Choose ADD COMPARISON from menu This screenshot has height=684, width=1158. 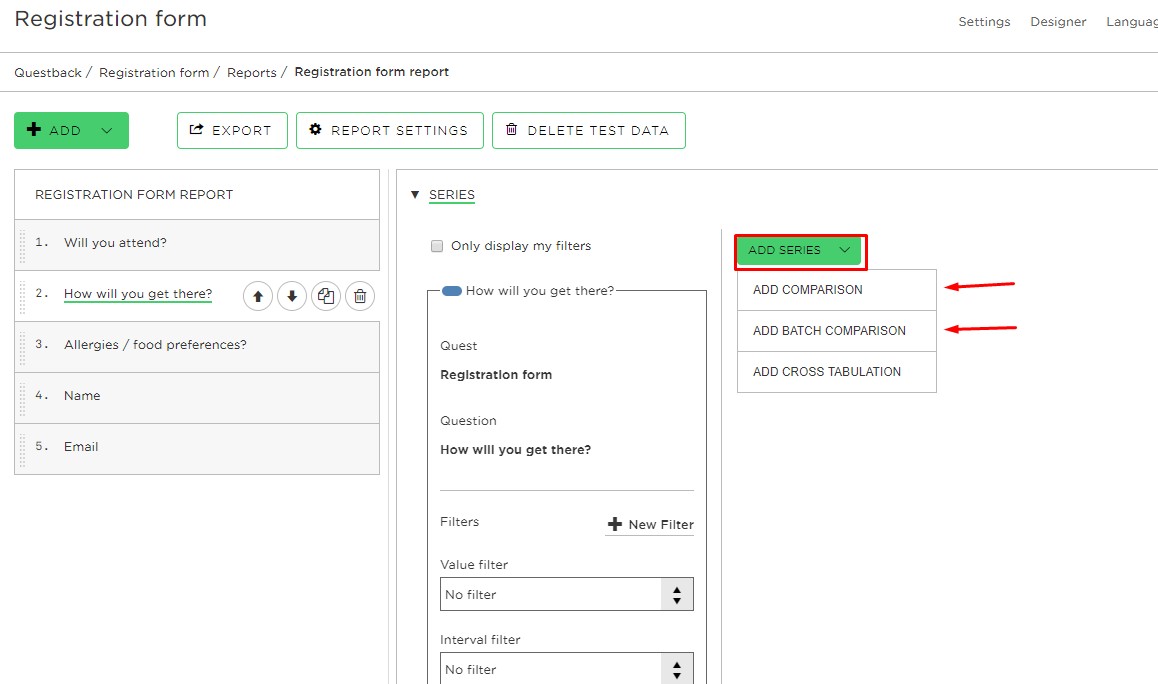[837, 290]
